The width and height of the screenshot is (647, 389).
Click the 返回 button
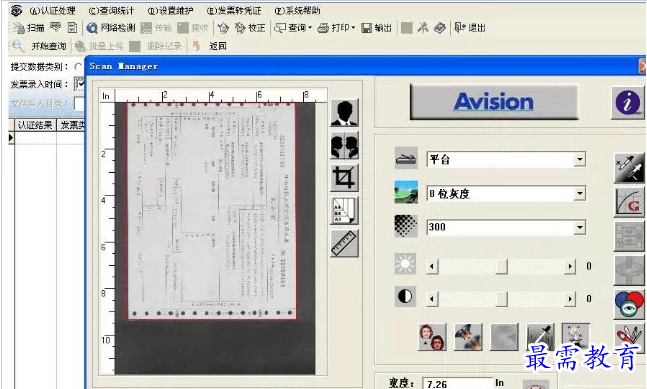210,46
